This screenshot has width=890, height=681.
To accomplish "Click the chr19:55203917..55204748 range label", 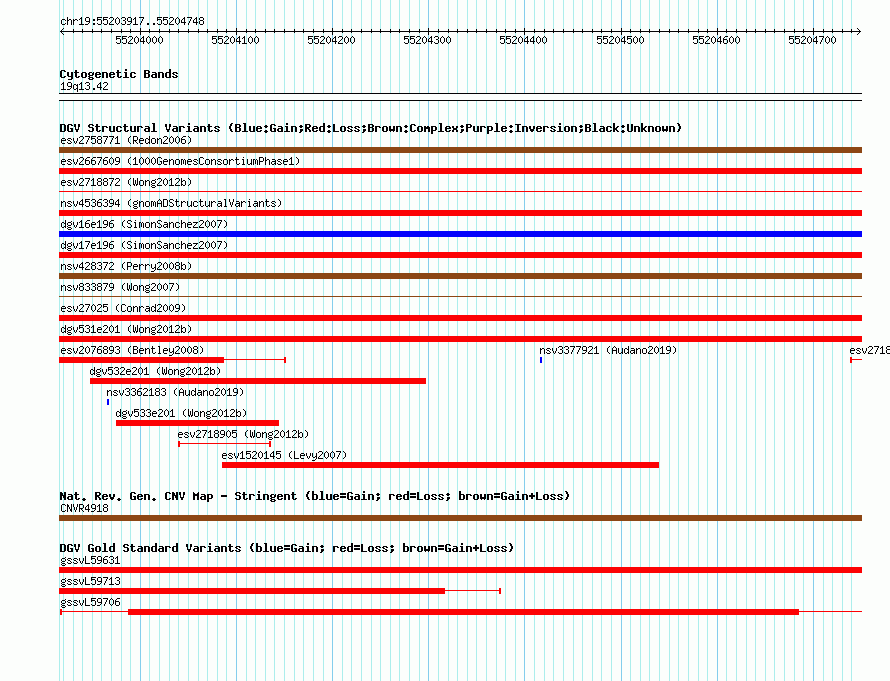I will click(x=132, y=21).
